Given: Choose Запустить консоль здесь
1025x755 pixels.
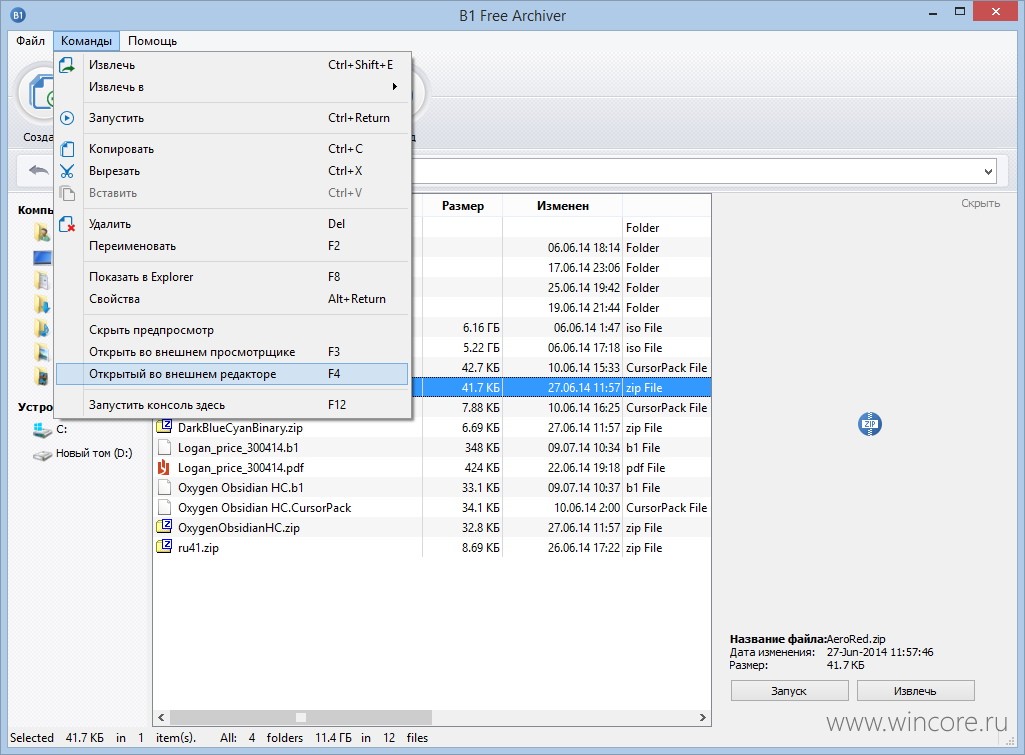Looking at the screenshot, I should pos(232,405).
